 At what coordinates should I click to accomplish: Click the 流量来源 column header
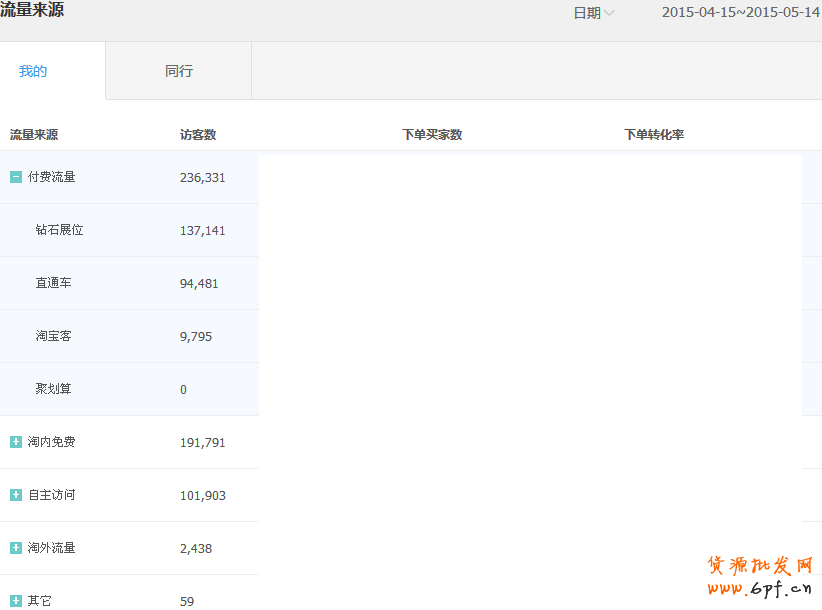point(34,135)
